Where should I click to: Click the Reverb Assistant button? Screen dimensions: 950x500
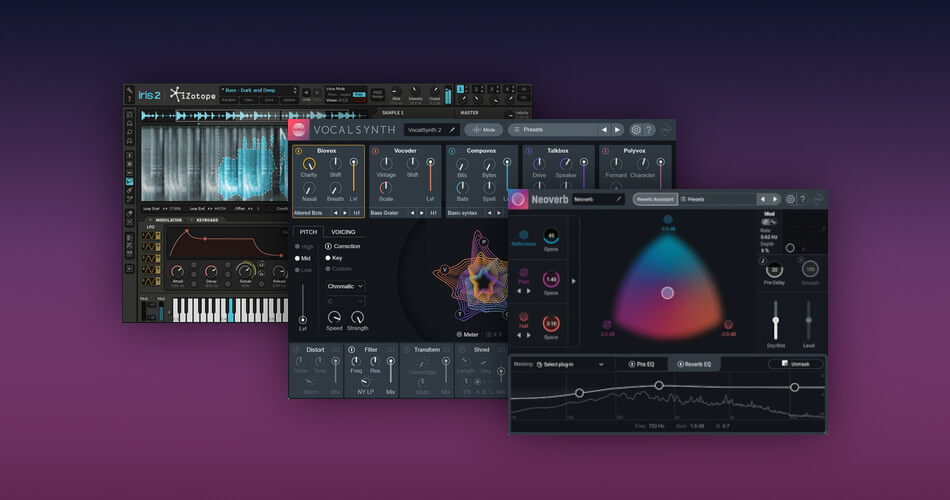coord(655,199)
